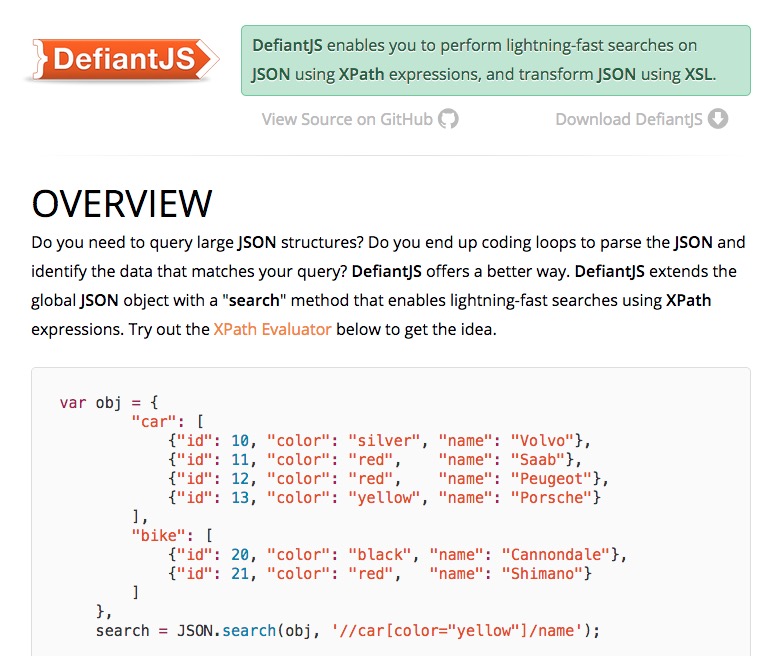
Task: Click the bold "search" word in overview paragraph
Action: pos(254,301)
